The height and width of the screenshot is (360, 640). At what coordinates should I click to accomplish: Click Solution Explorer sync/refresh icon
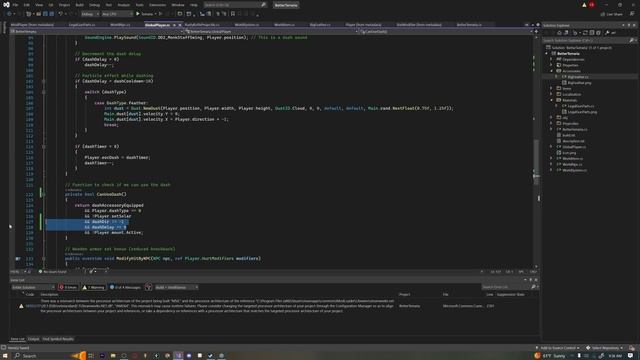pyautogui.click(x=585, y=33)
